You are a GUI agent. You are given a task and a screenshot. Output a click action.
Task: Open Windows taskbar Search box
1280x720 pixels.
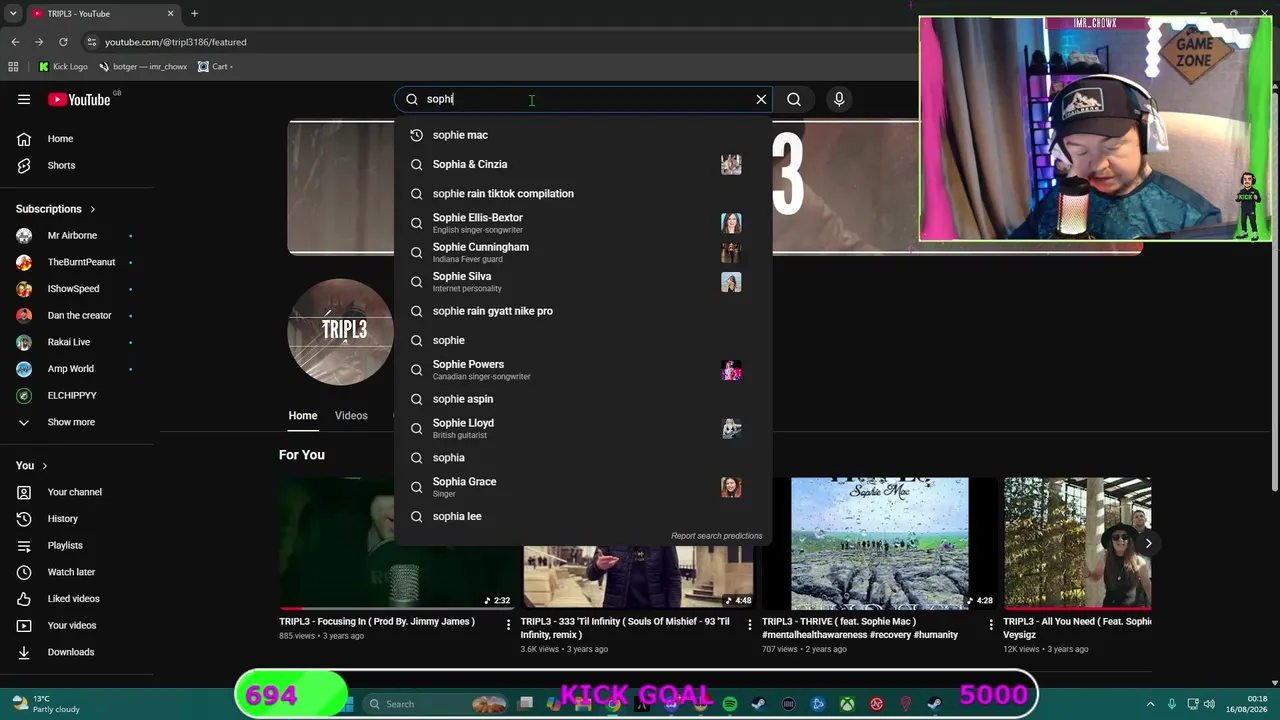point(434,704)
